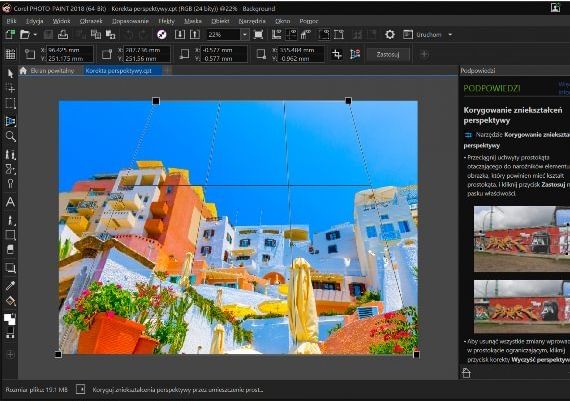Select the Mask Transform tool
Screen dimensions: 570x401
(x=10, y=88)
